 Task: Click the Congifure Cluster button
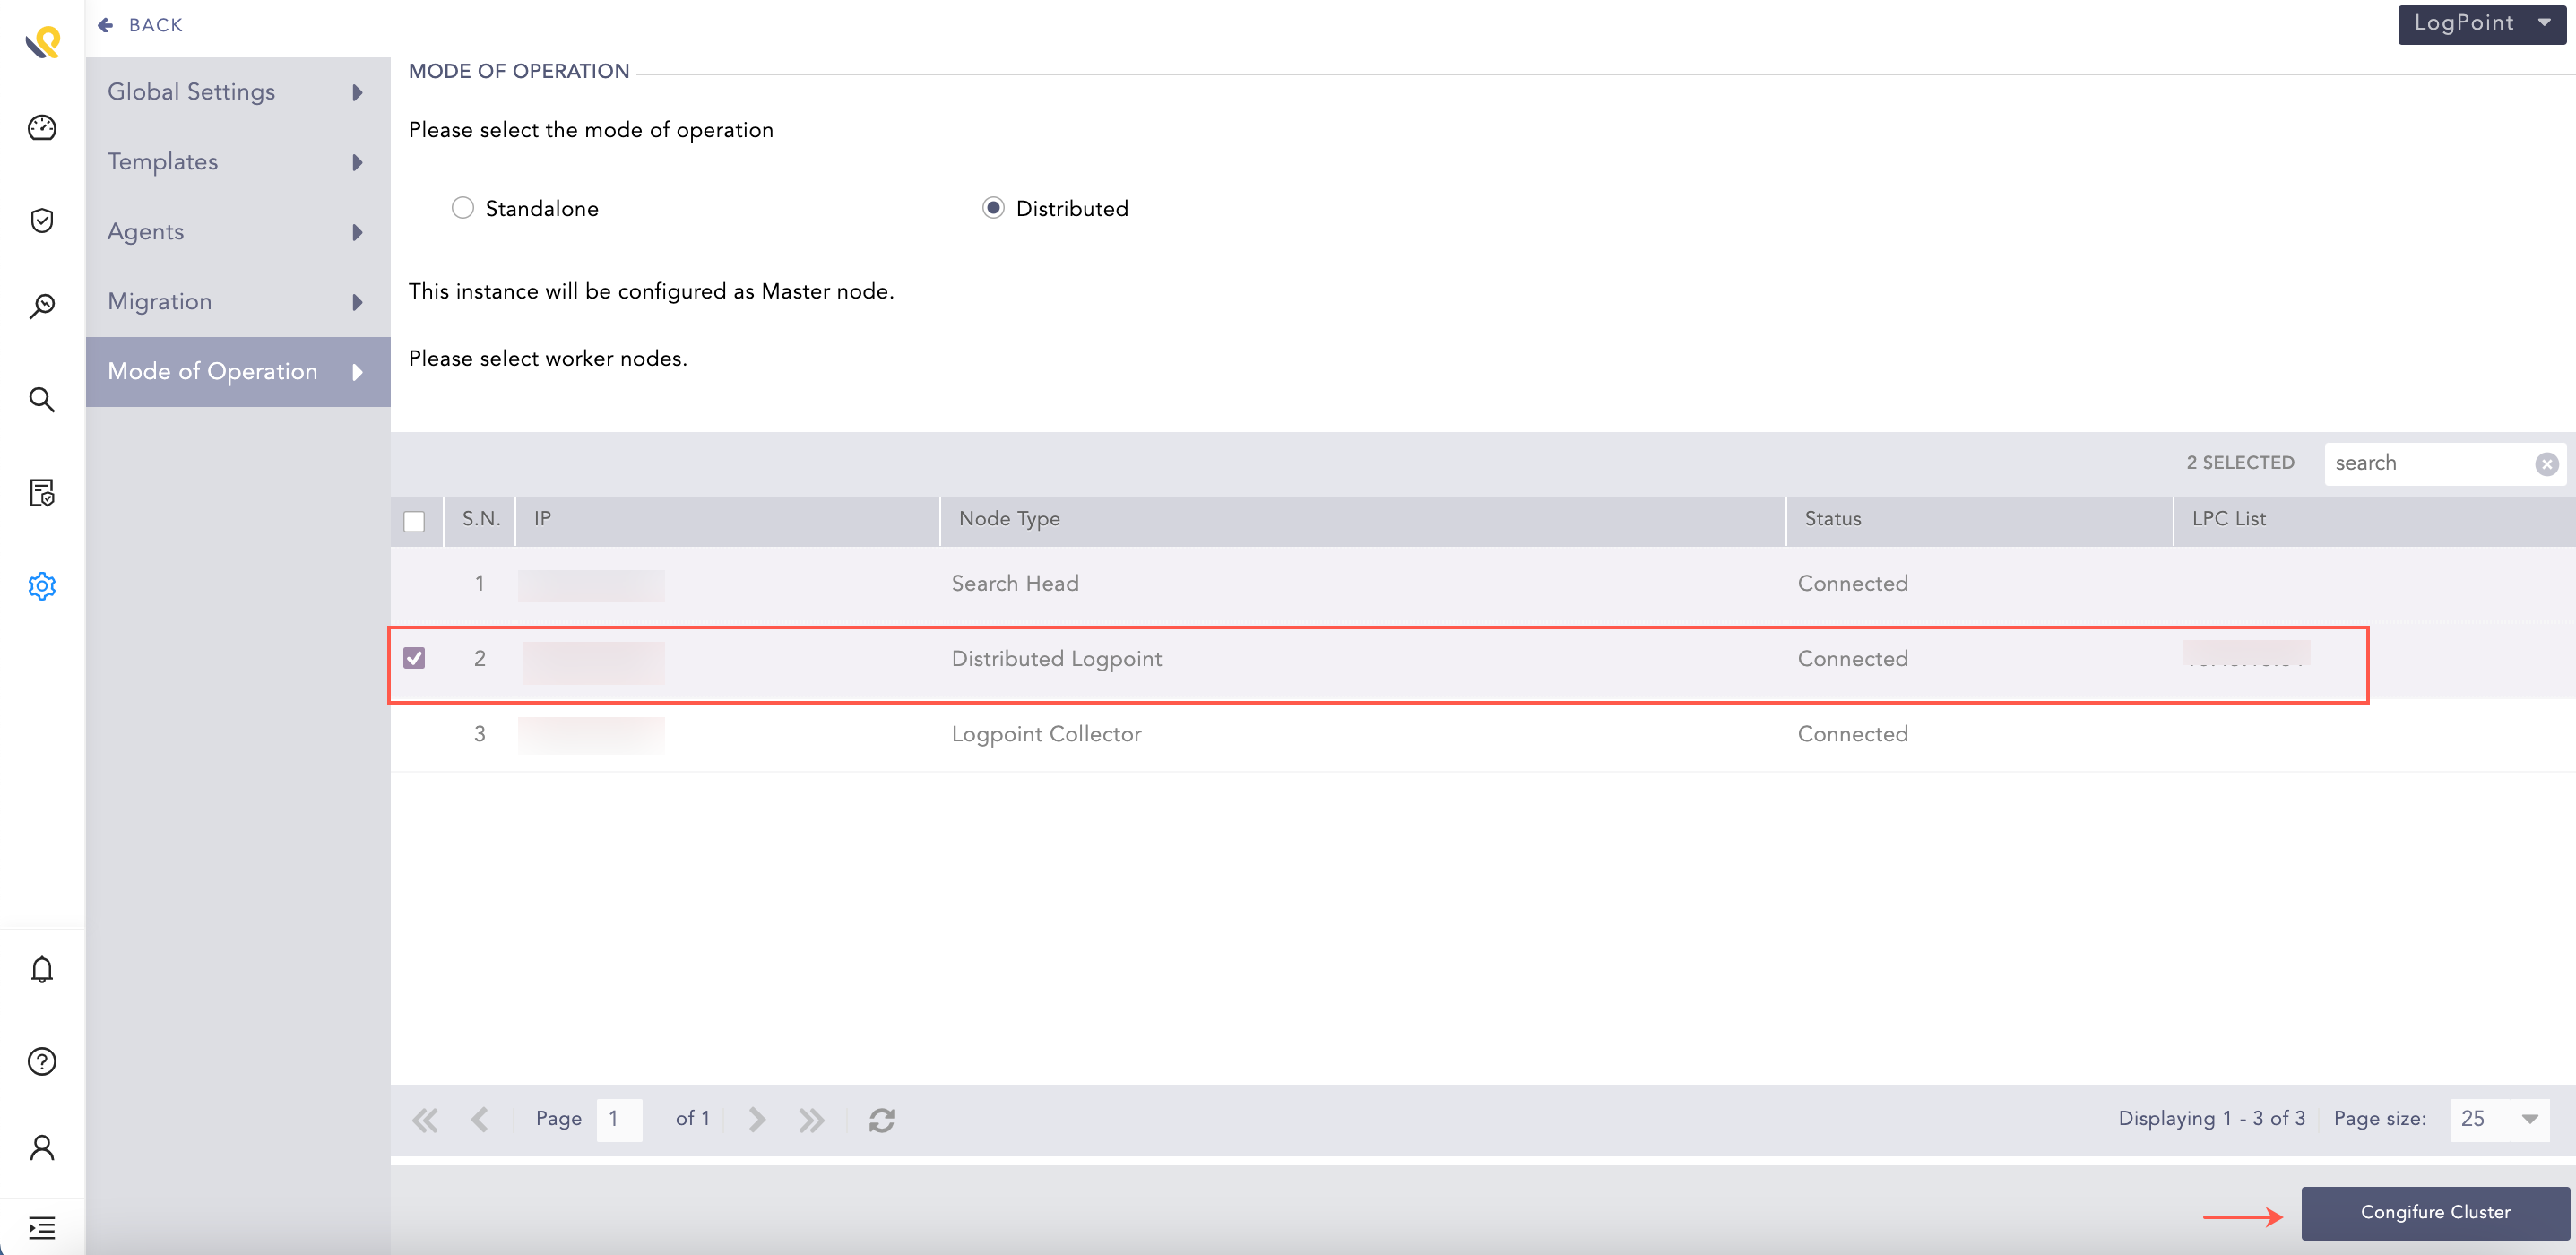[2434, 1212]
